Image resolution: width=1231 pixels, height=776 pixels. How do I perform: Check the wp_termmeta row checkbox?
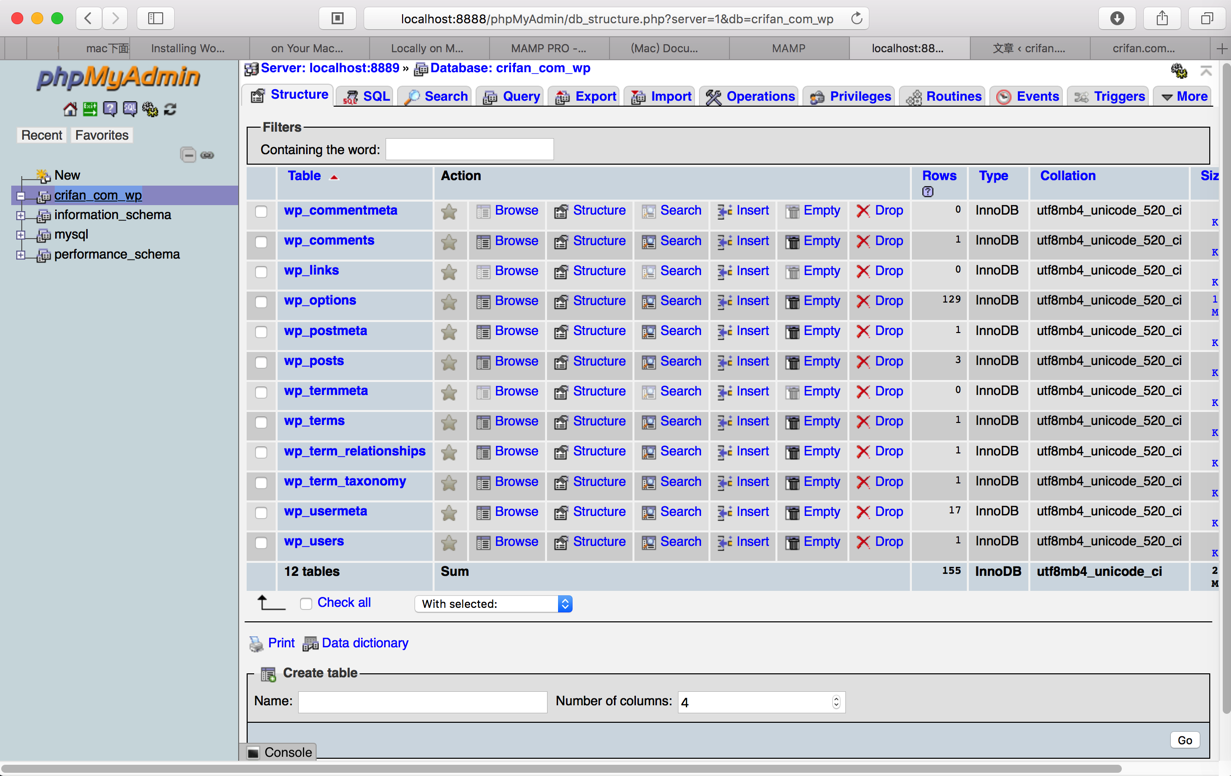261,392
